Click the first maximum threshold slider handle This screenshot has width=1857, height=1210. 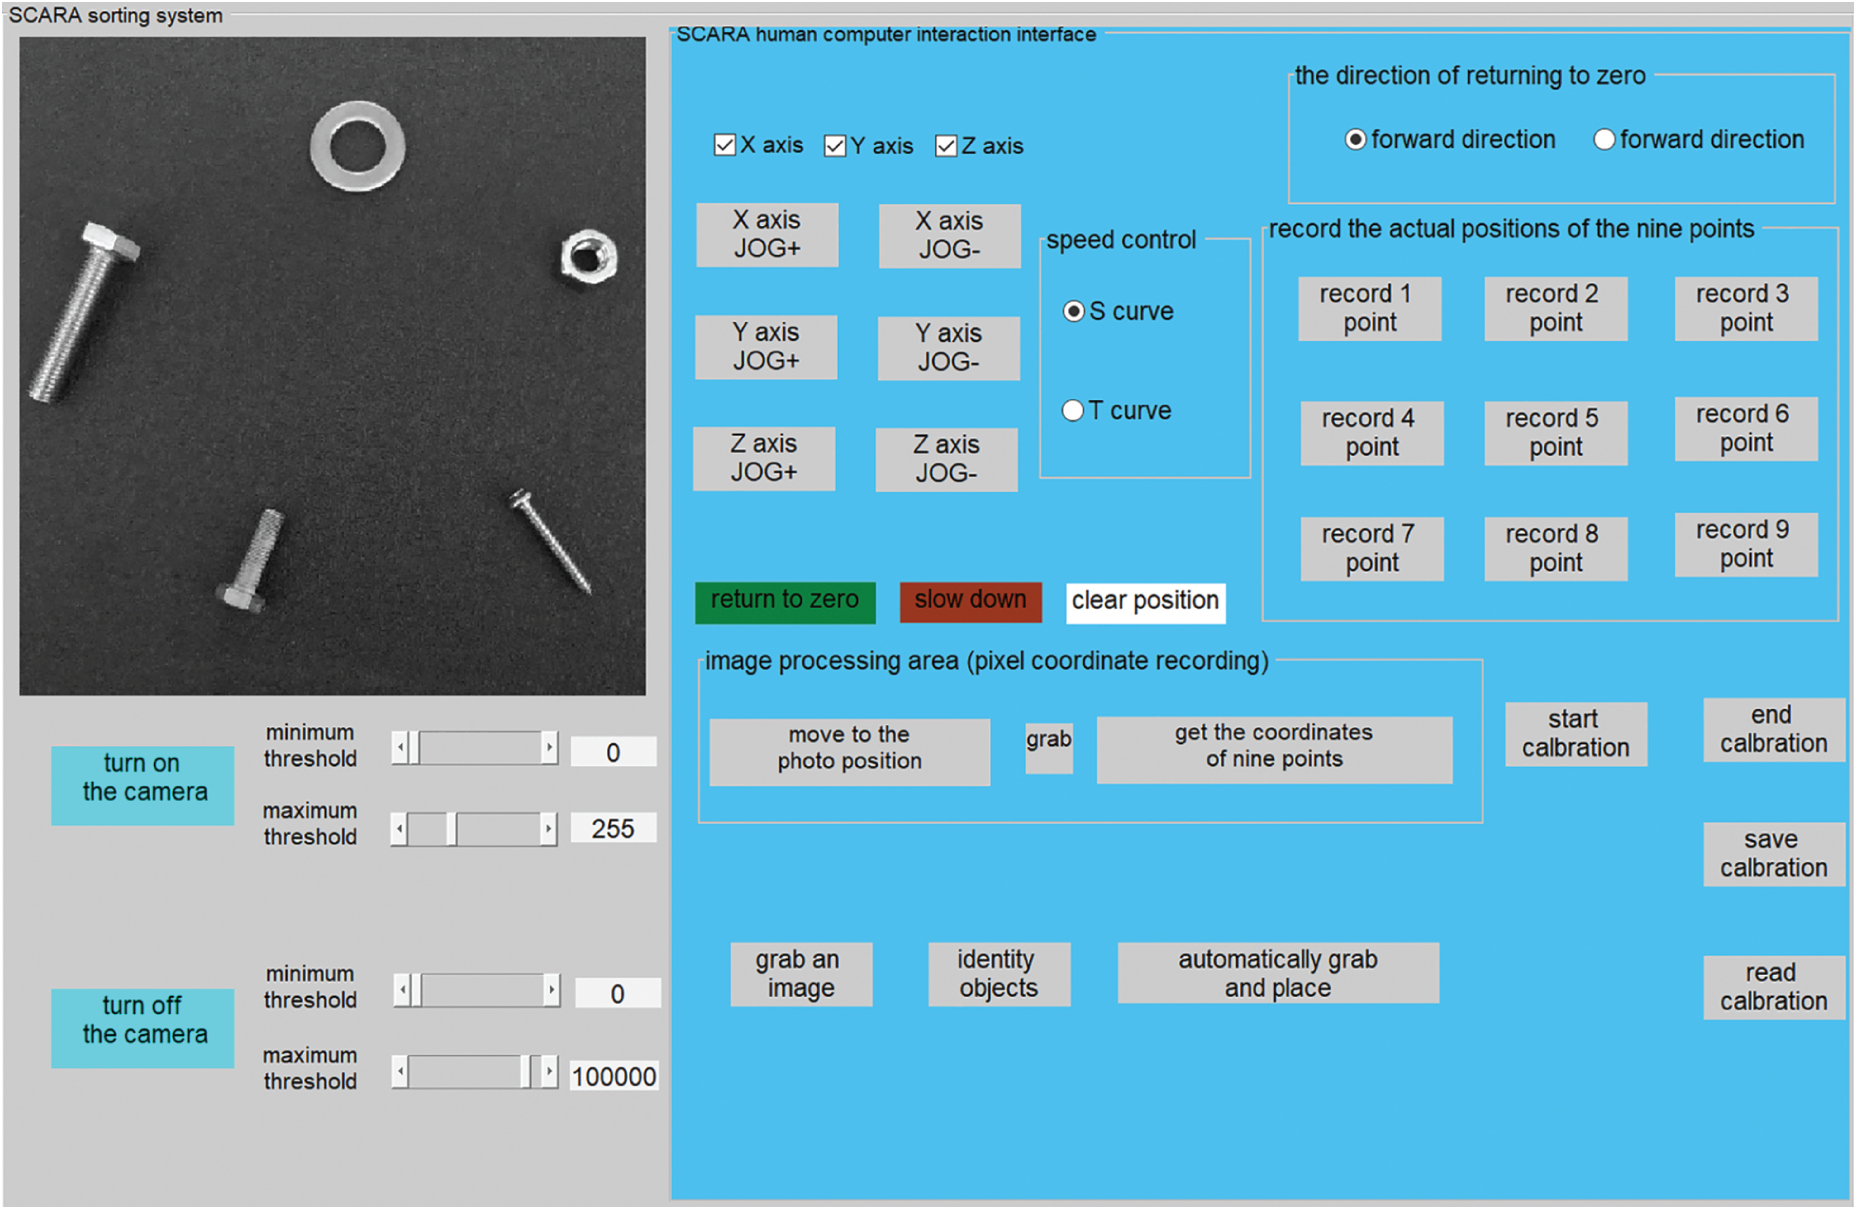(x=452, y=829)
